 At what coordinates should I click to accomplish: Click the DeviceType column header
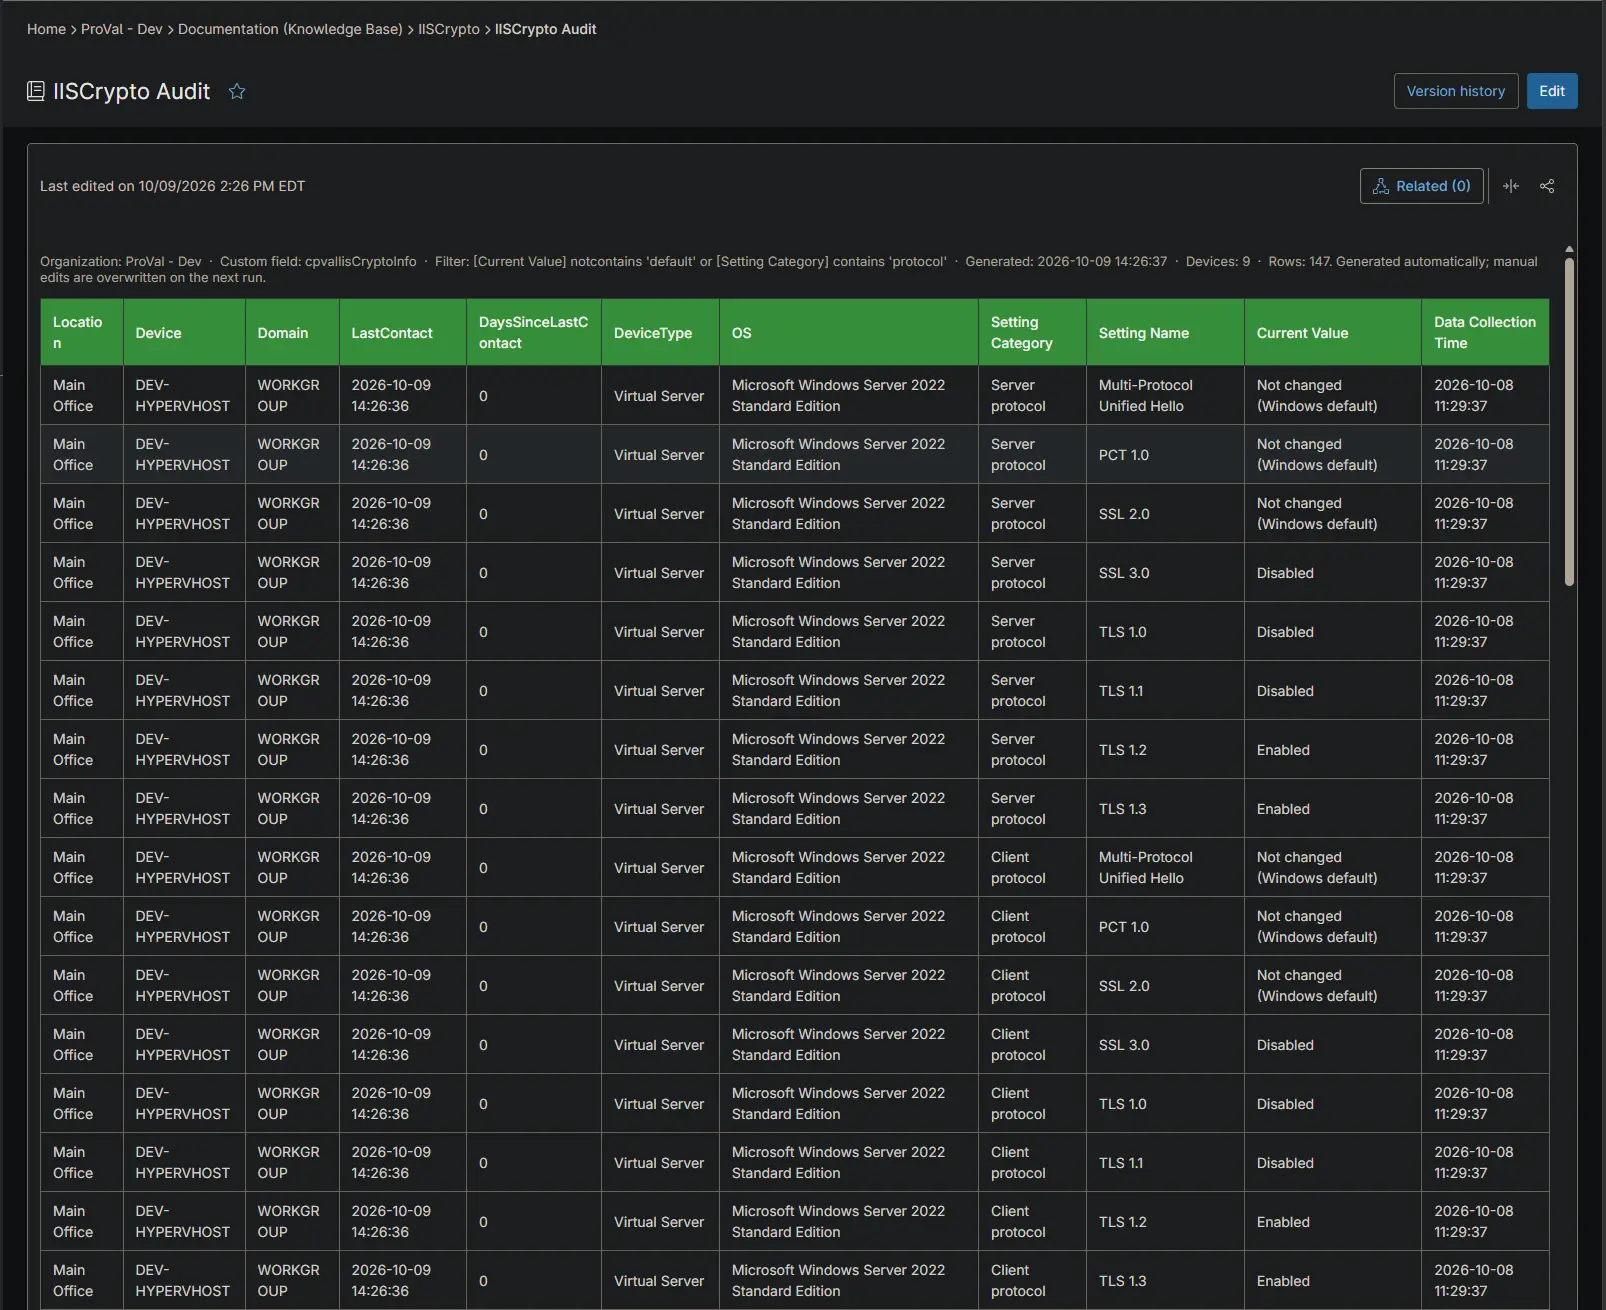coord(660,332)
